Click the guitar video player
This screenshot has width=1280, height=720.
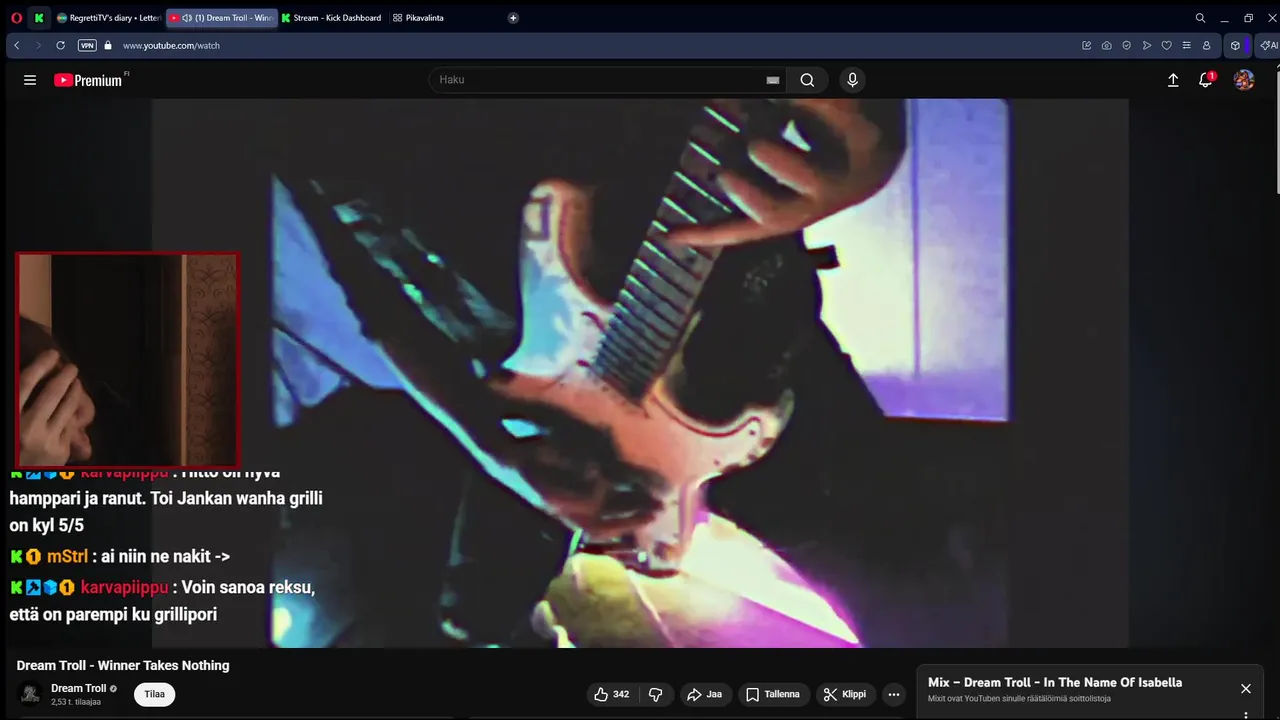(x=640, y=373)
